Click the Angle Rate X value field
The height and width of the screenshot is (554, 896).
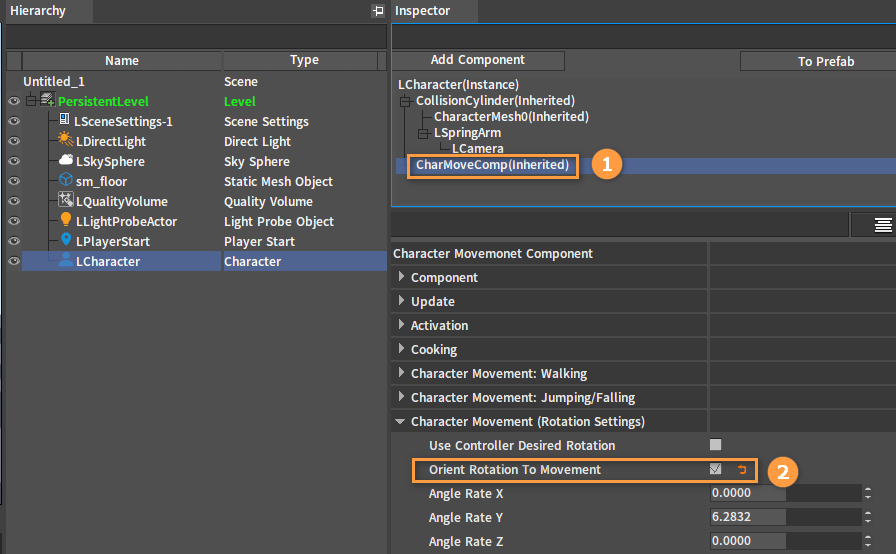pyautogui.click(x=786, y=493)
